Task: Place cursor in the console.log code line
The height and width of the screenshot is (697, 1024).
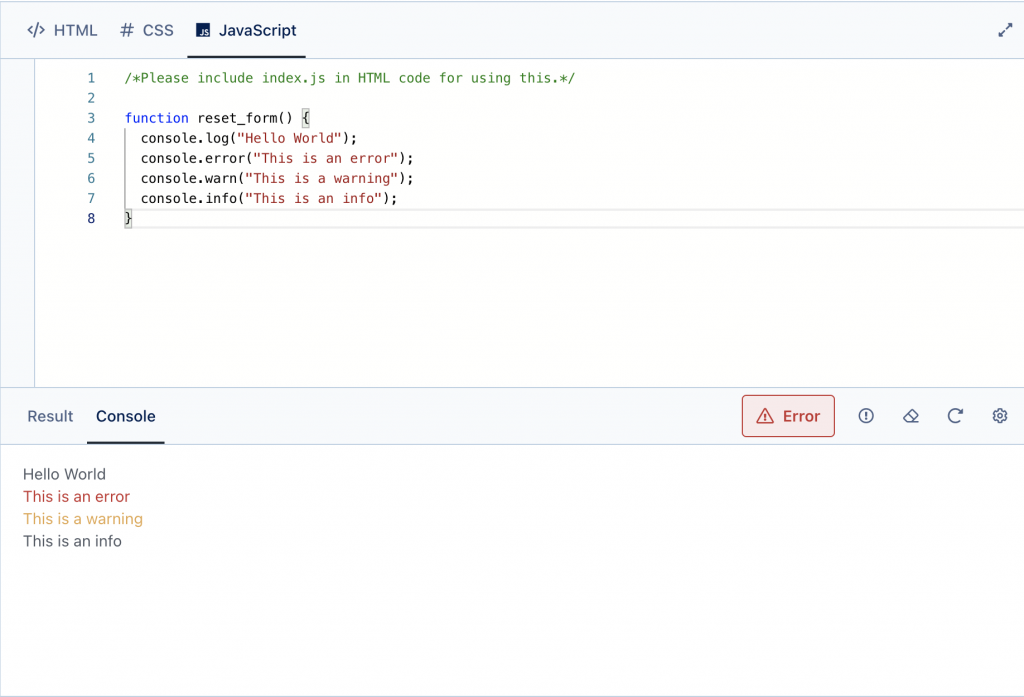Action: point(248,138)
